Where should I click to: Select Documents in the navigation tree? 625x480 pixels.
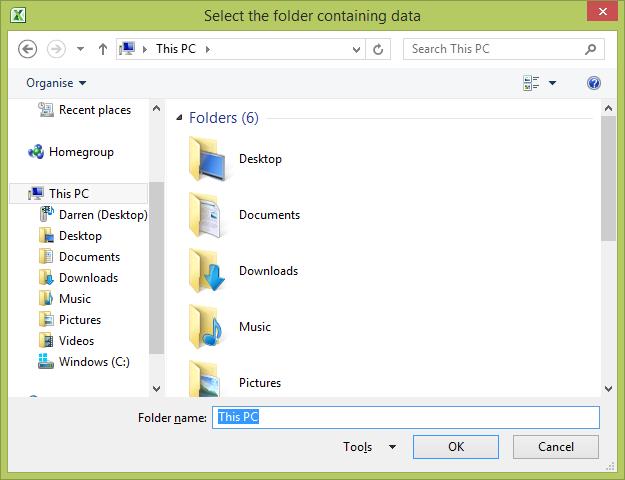click(x=79, y=257)
